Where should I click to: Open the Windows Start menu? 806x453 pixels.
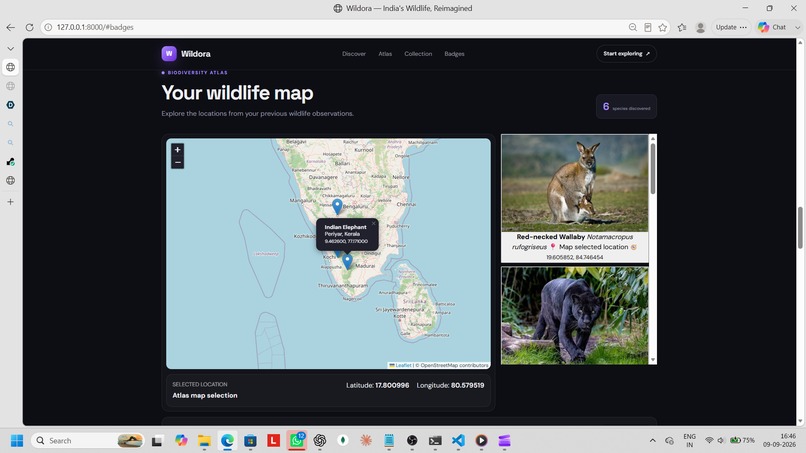tap(17, 441)
